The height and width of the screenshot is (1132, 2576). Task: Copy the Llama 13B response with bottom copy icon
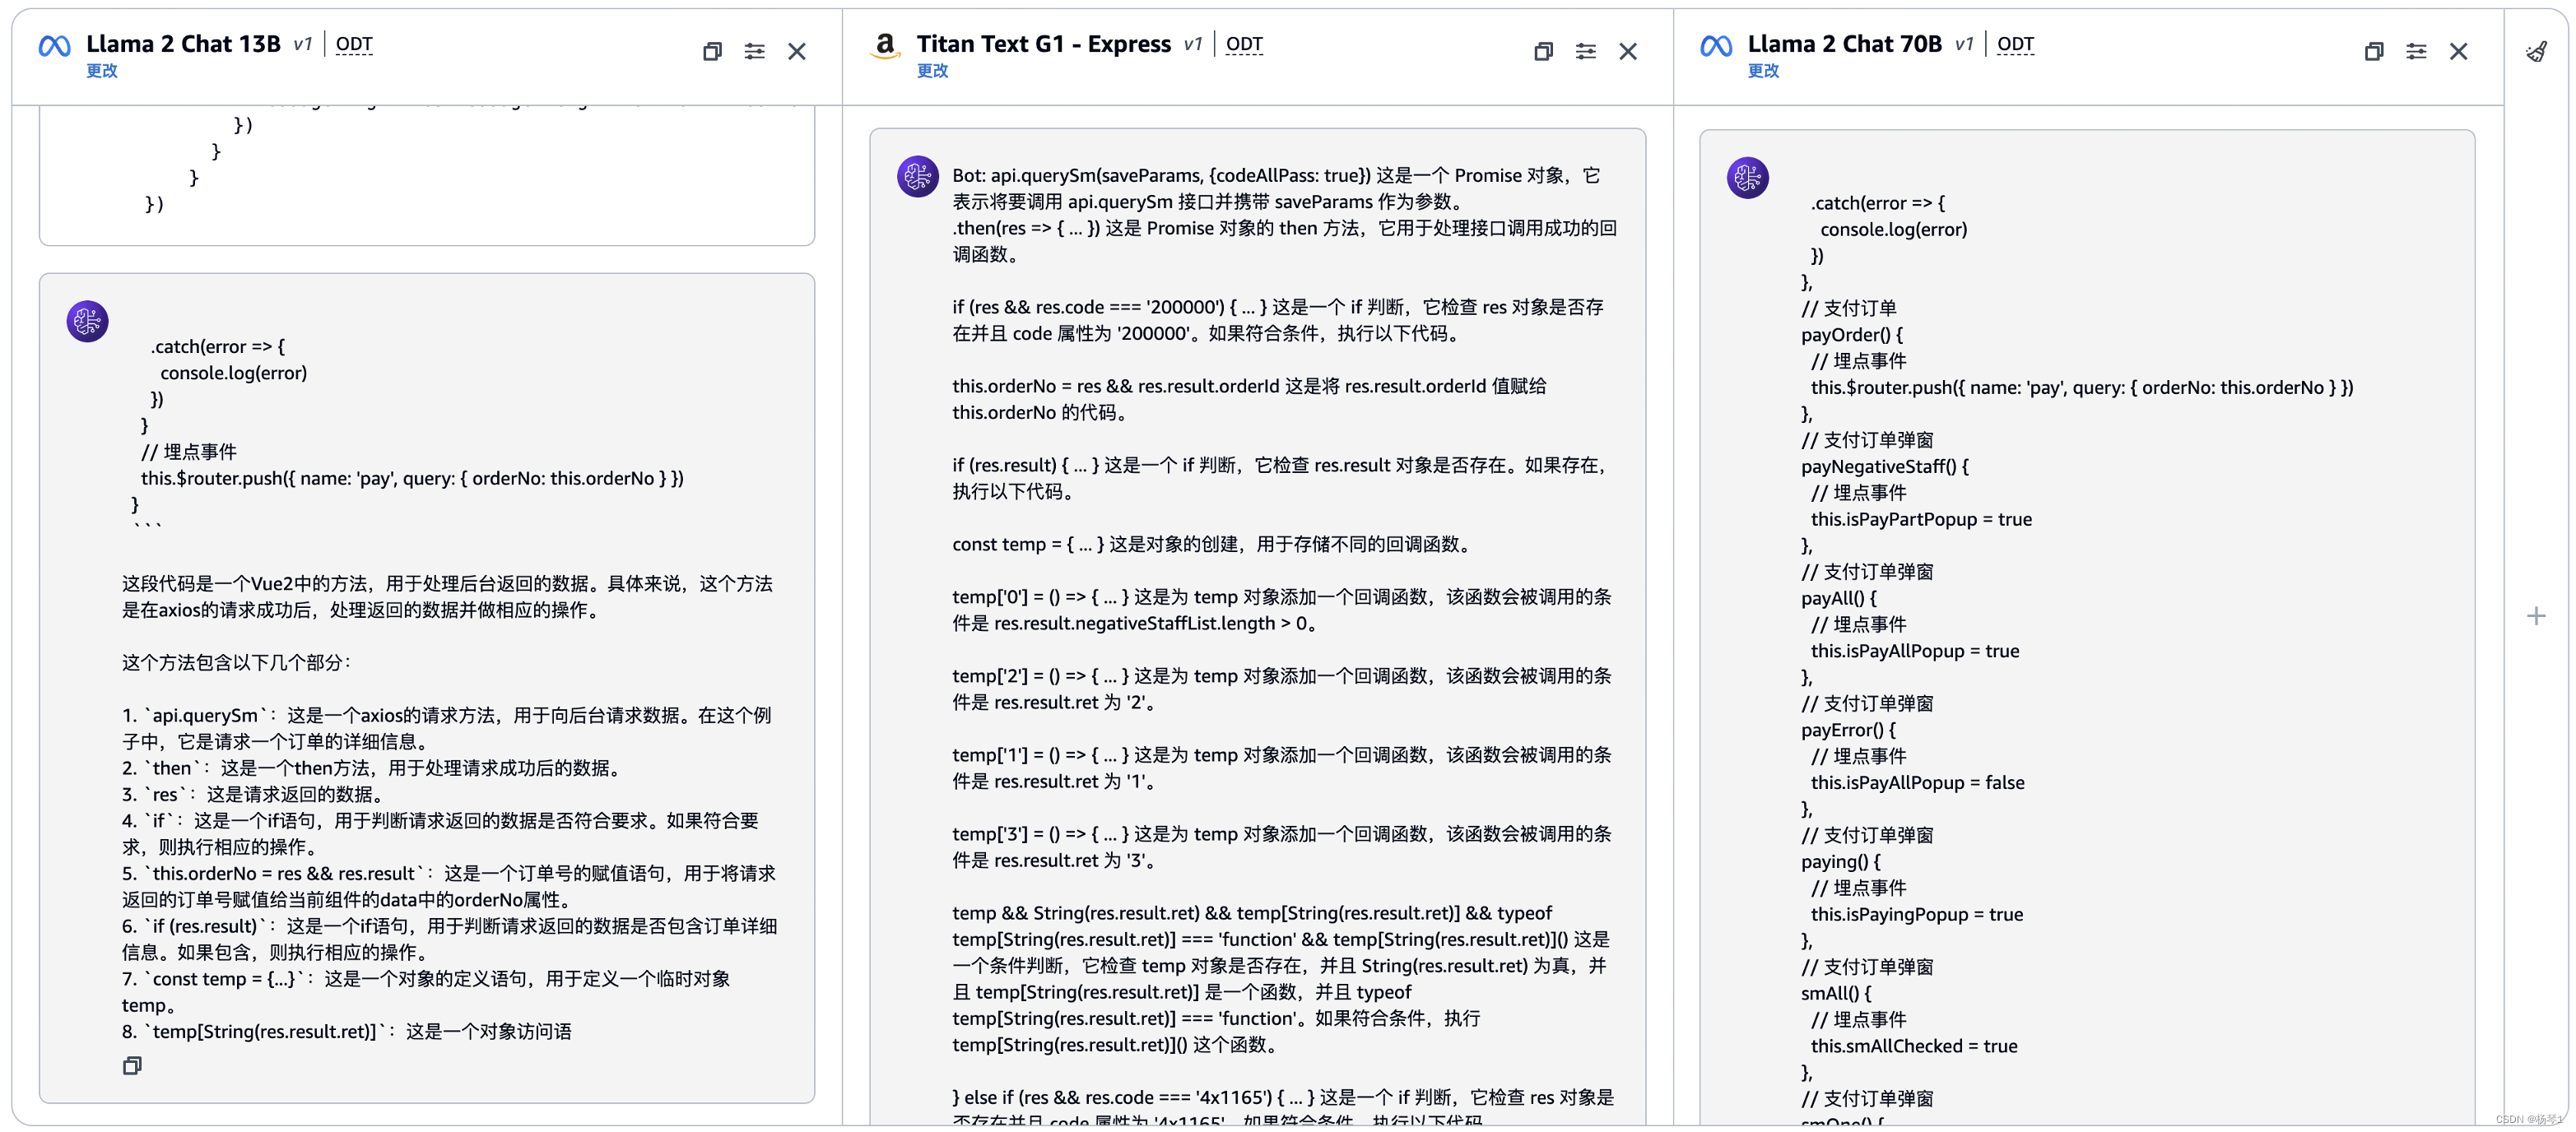[x=132, y=1066]
